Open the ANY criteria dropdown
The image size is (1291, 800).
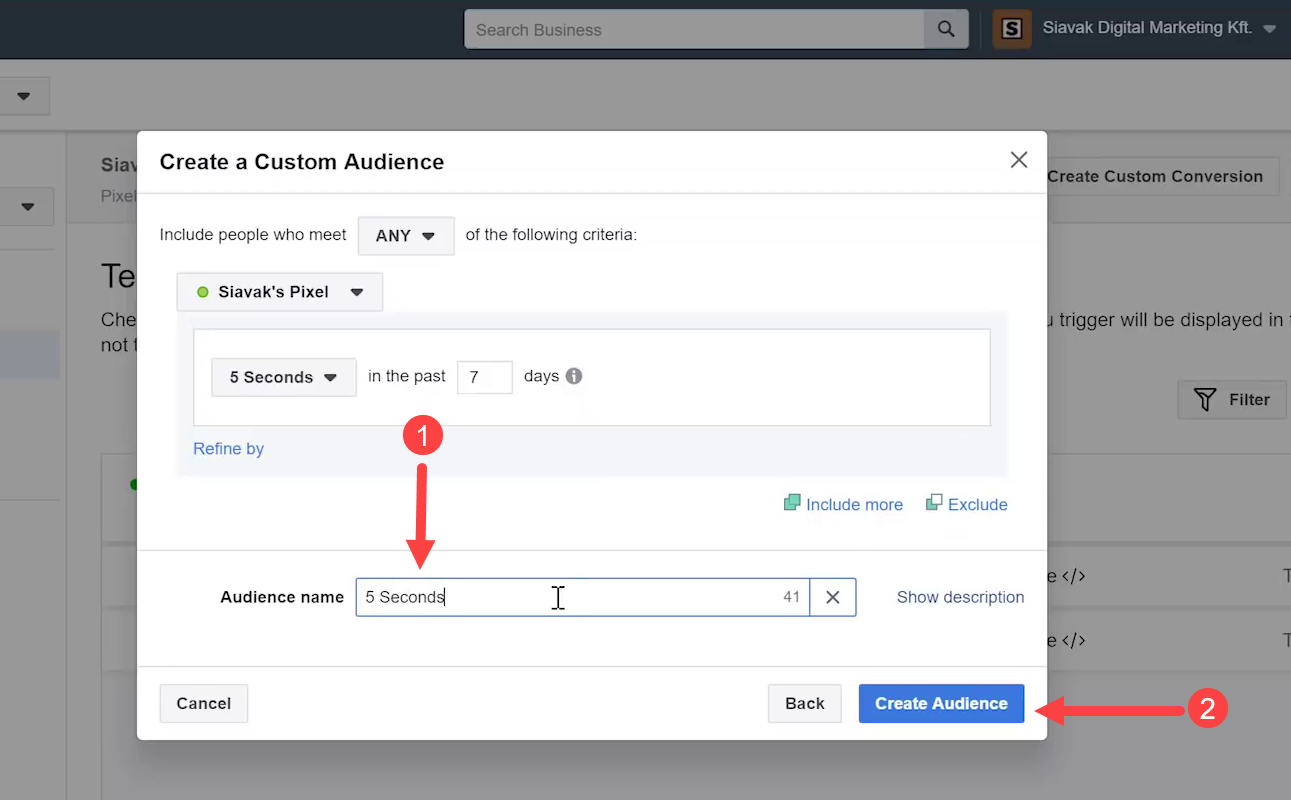(406, 236)
